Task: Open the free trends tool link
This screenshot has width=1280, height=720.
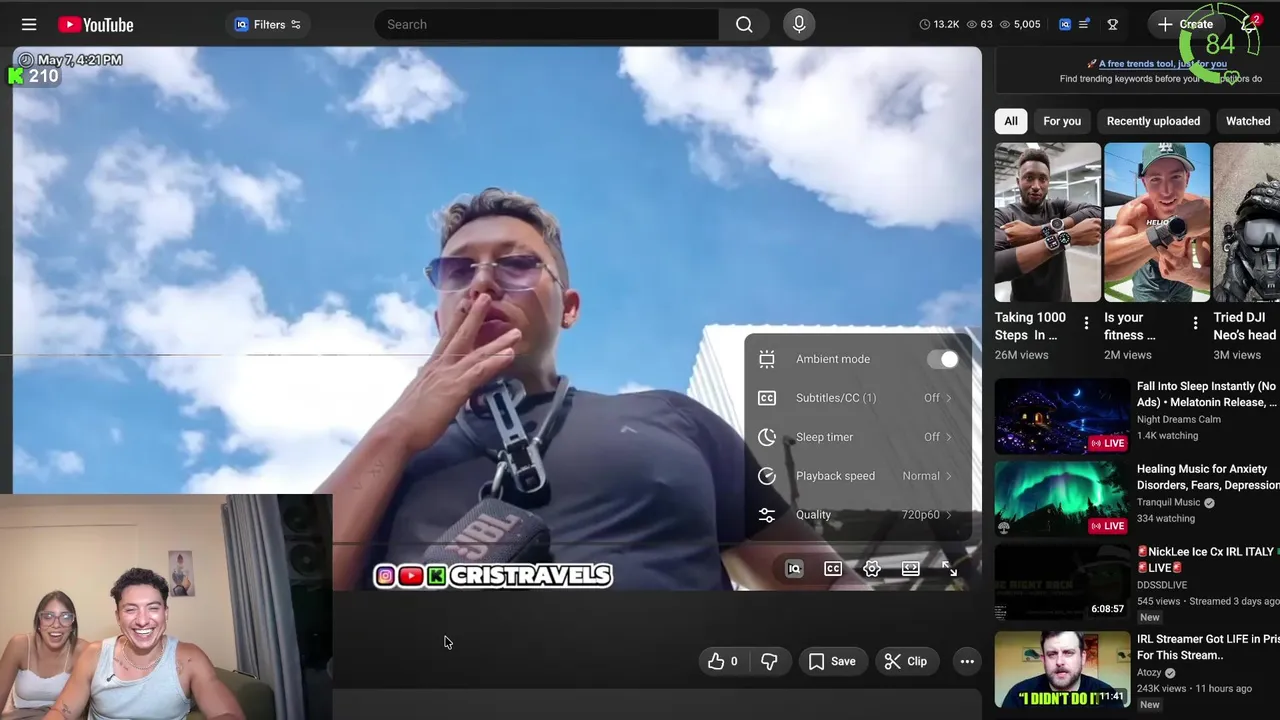Action: click(x=1163, y=64)
